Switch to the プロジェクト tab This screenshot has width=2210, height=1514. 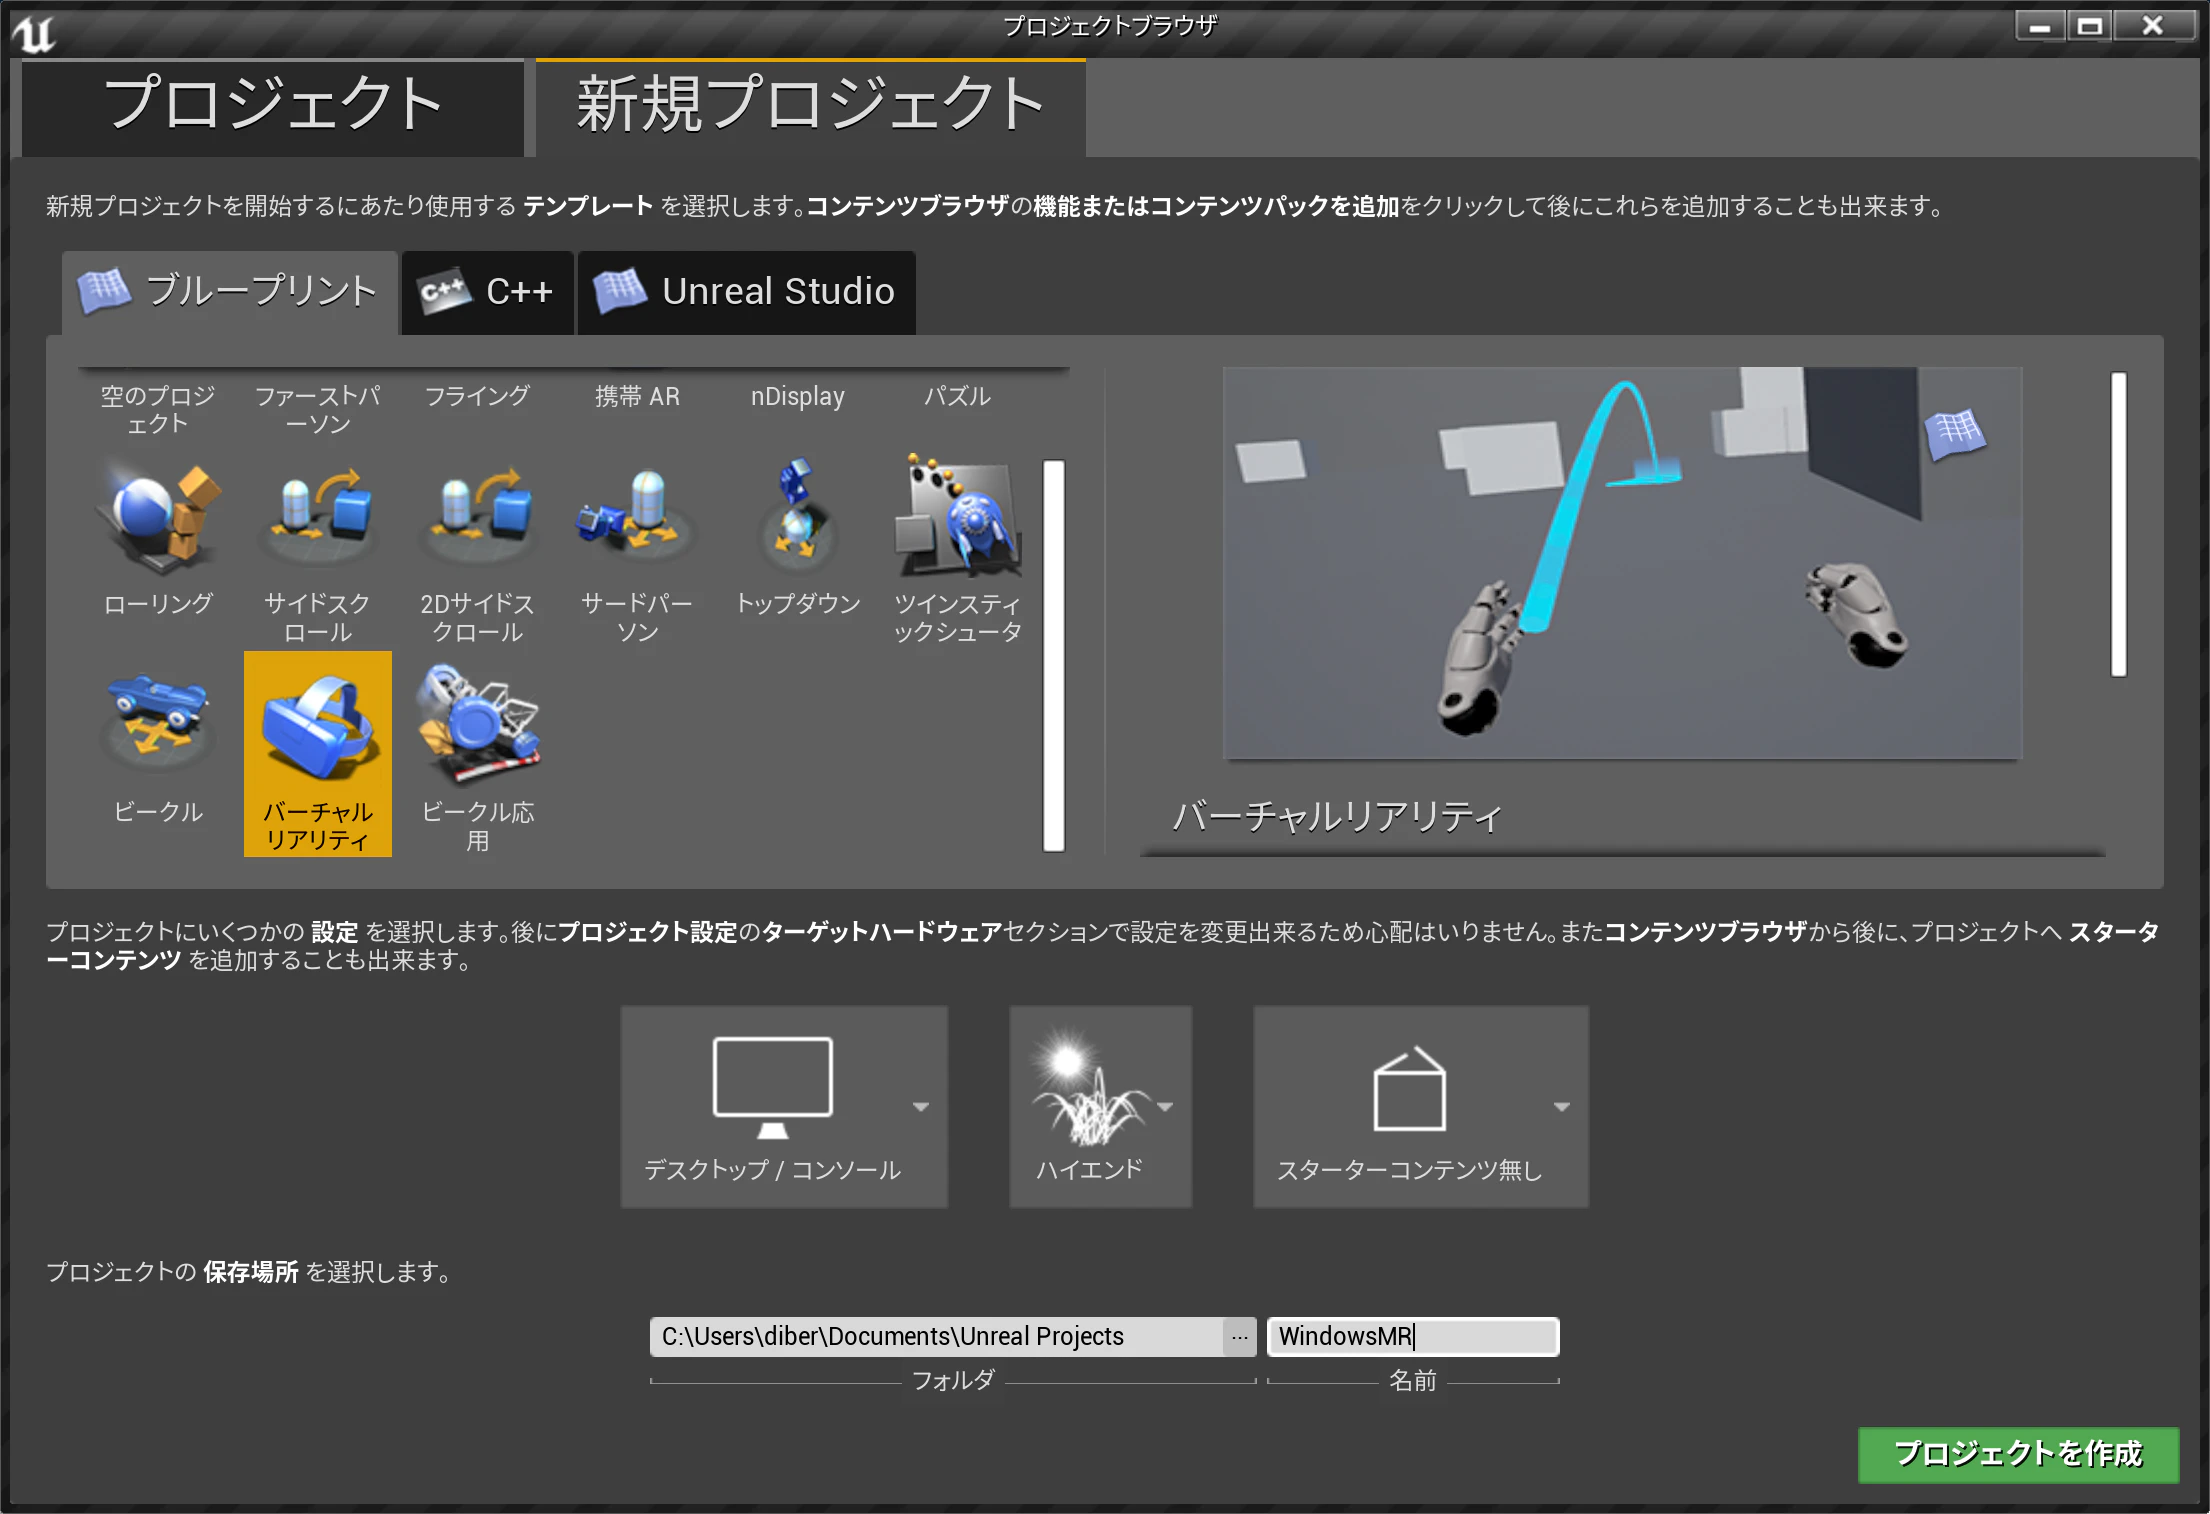coord(272,106)
